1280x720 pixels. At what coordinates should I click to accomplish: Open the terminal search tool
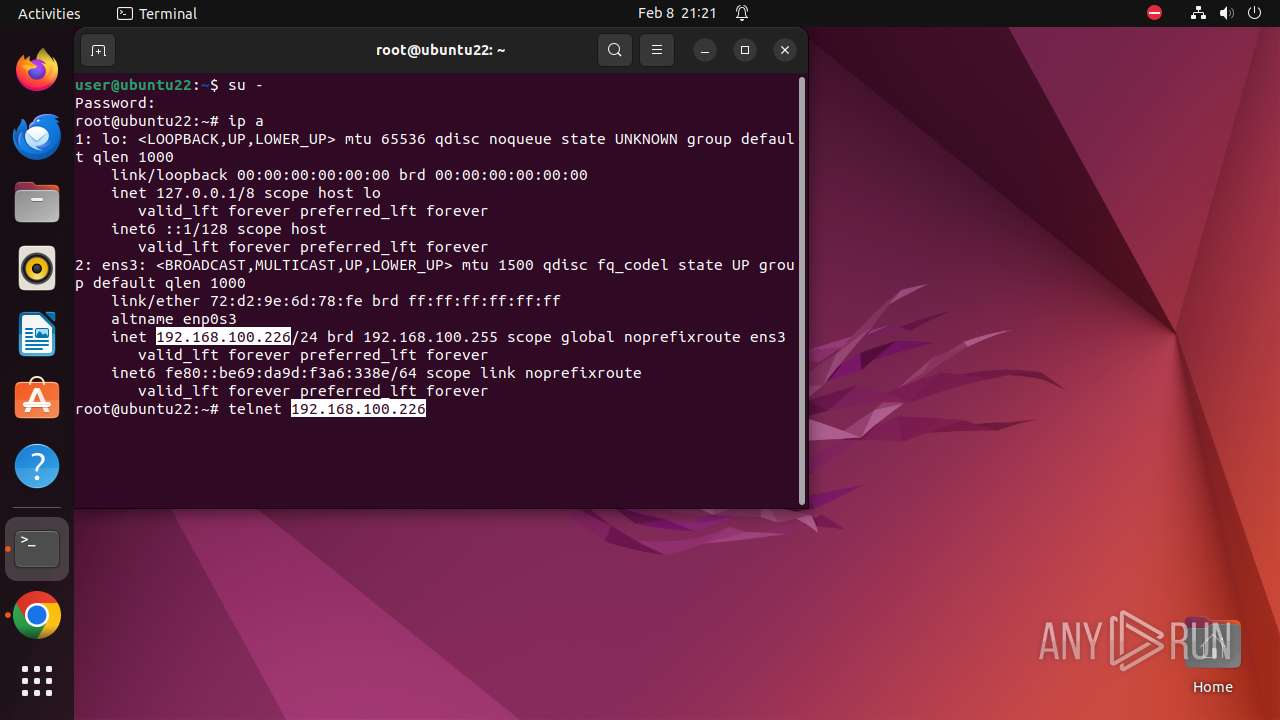[x=615, y=50]
